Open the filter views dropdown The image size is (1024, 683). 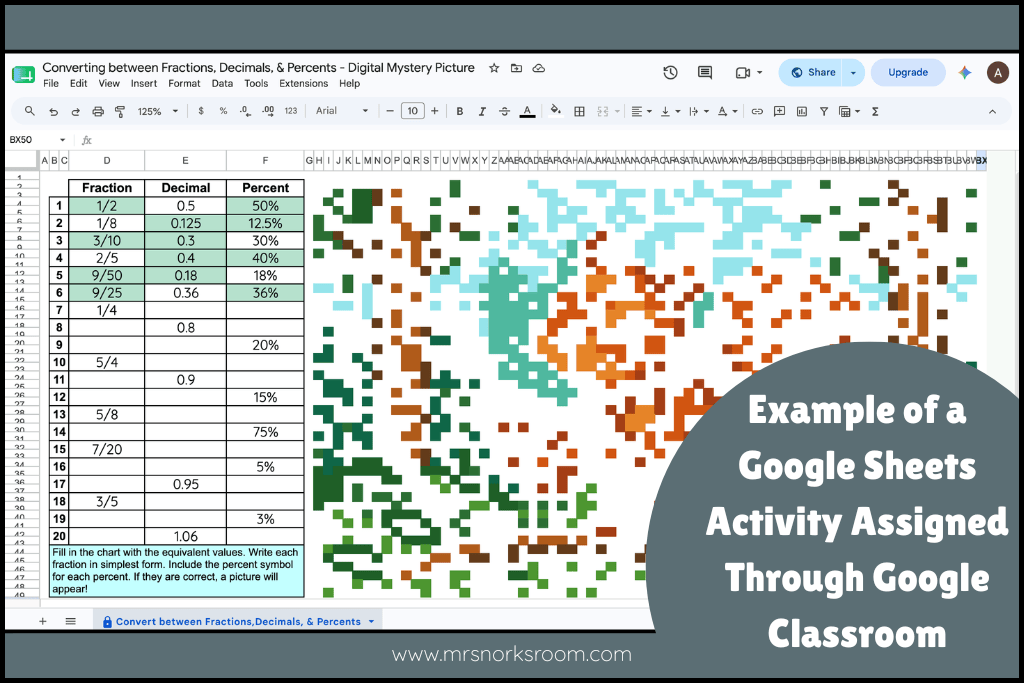click(849, 112)
